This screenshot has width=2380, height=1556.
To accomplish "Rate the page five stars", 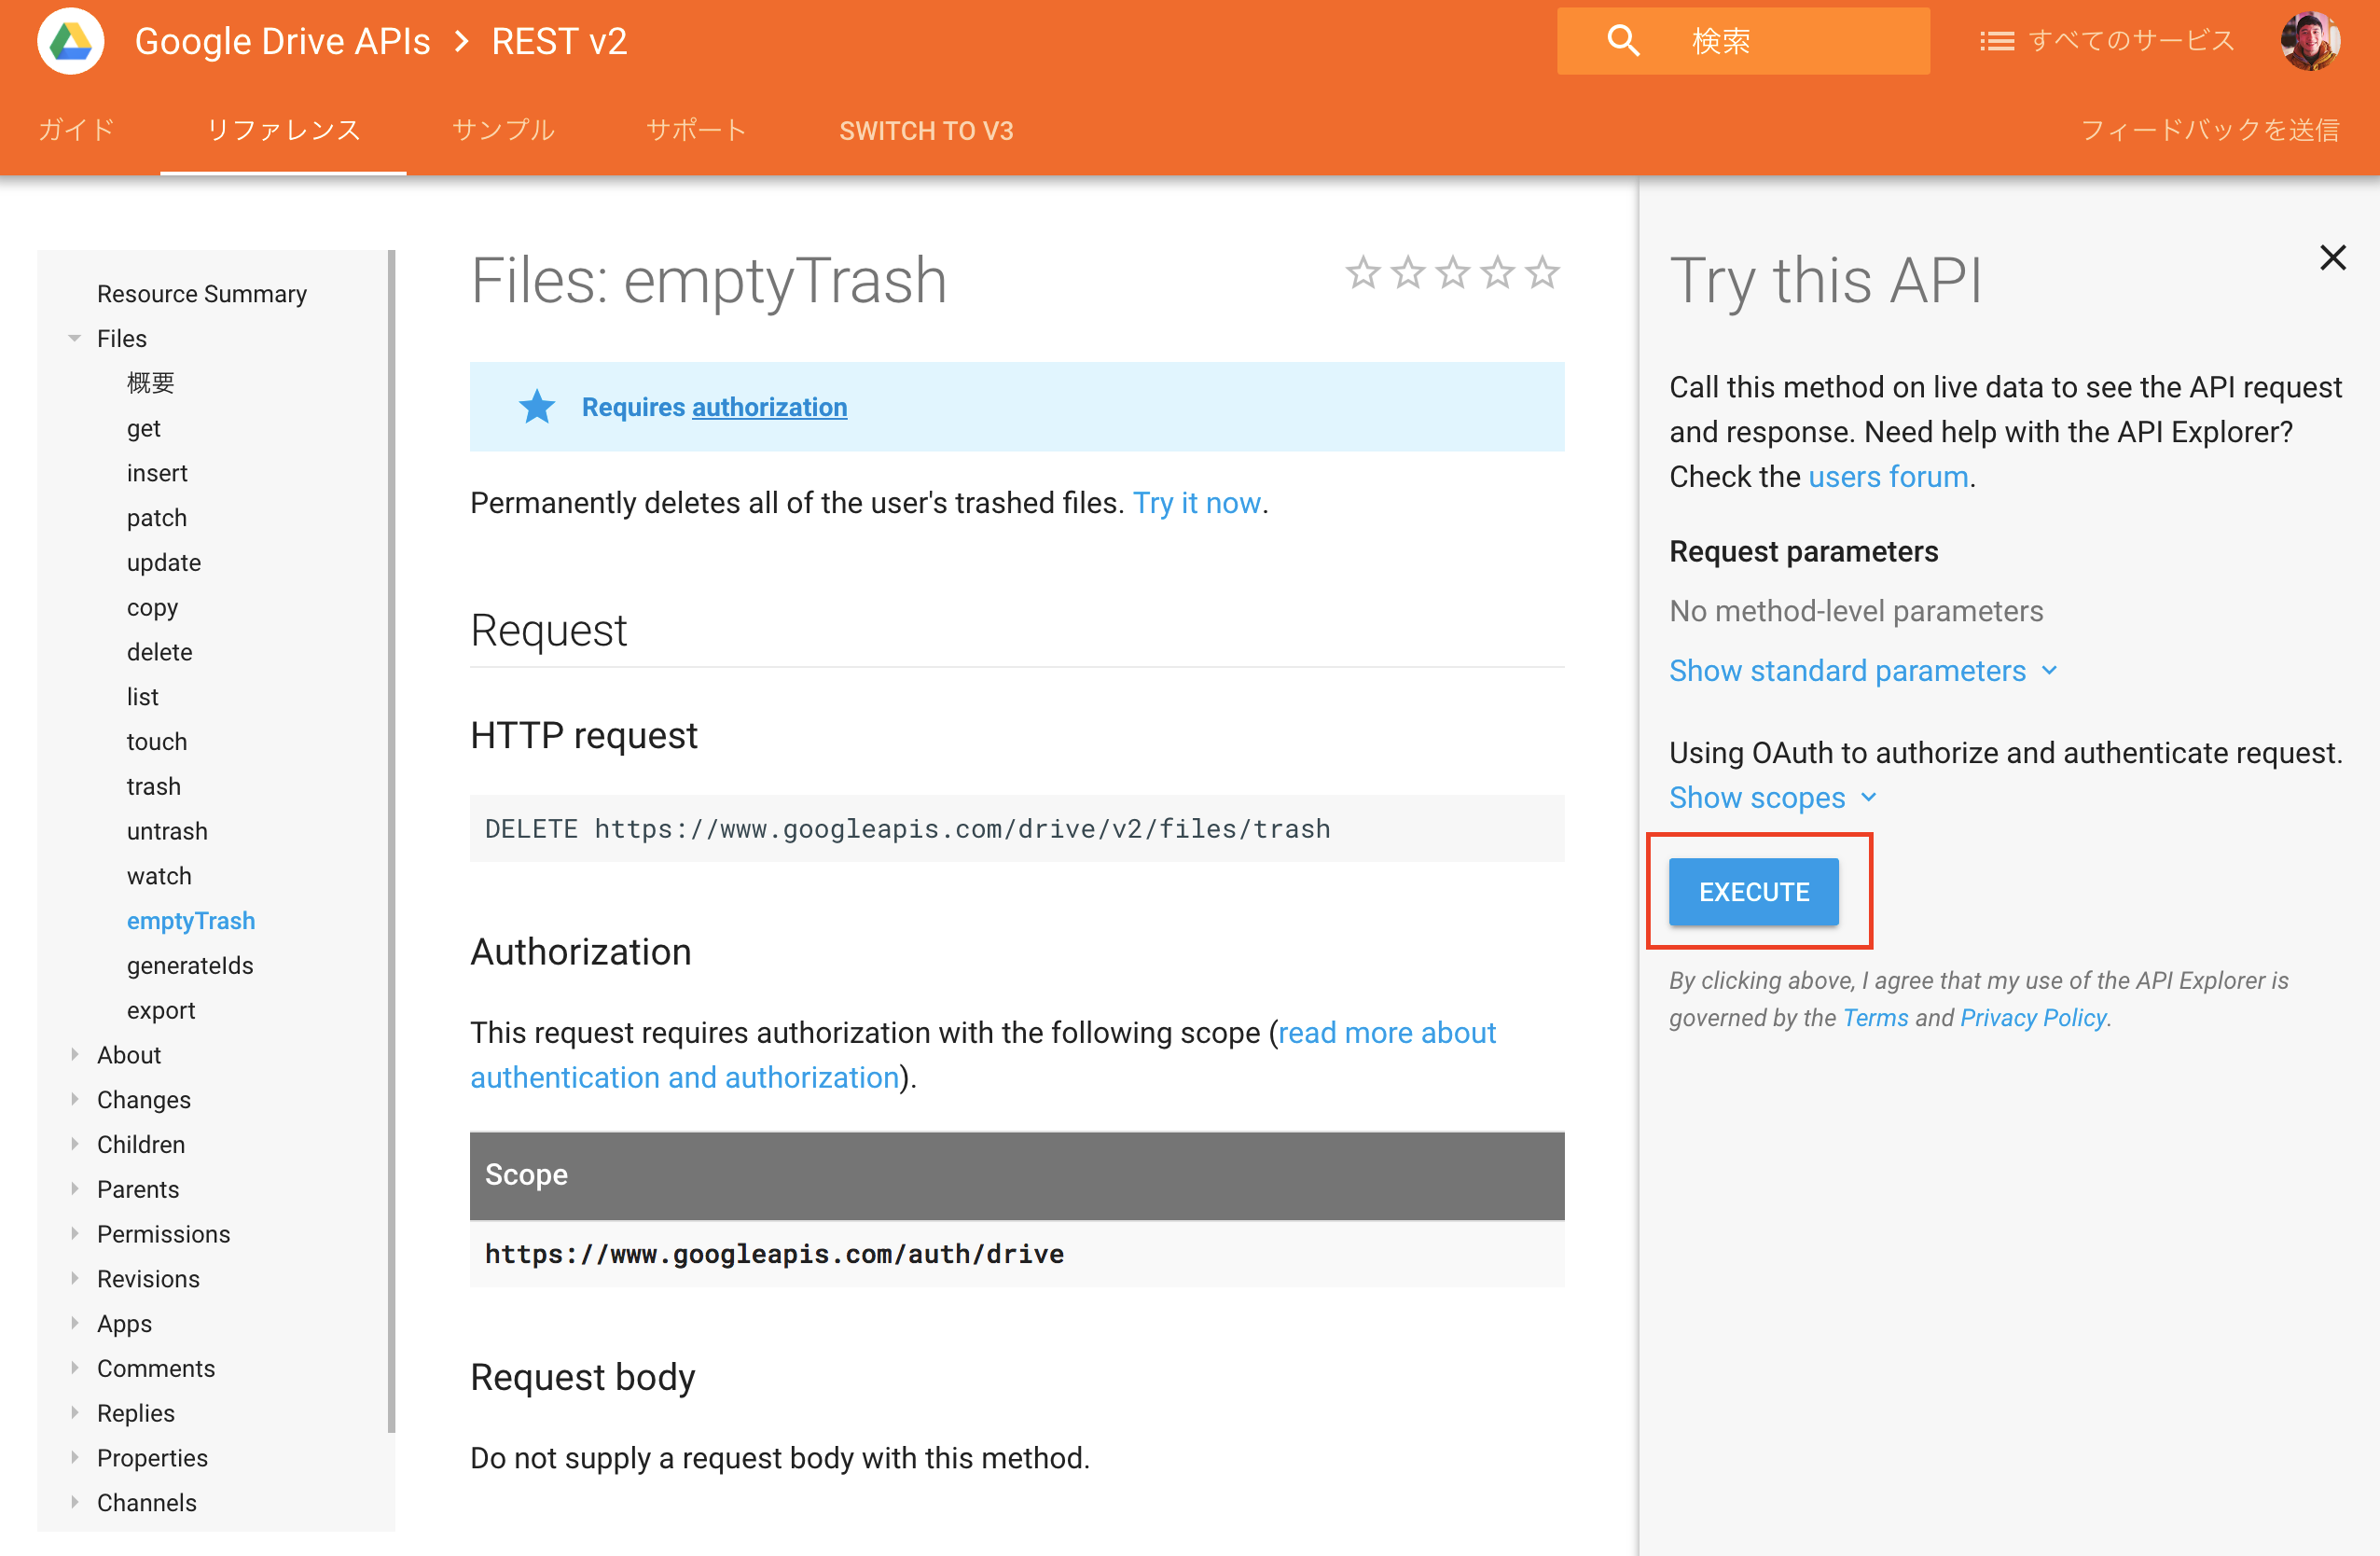I will [x=1543, y=272].
